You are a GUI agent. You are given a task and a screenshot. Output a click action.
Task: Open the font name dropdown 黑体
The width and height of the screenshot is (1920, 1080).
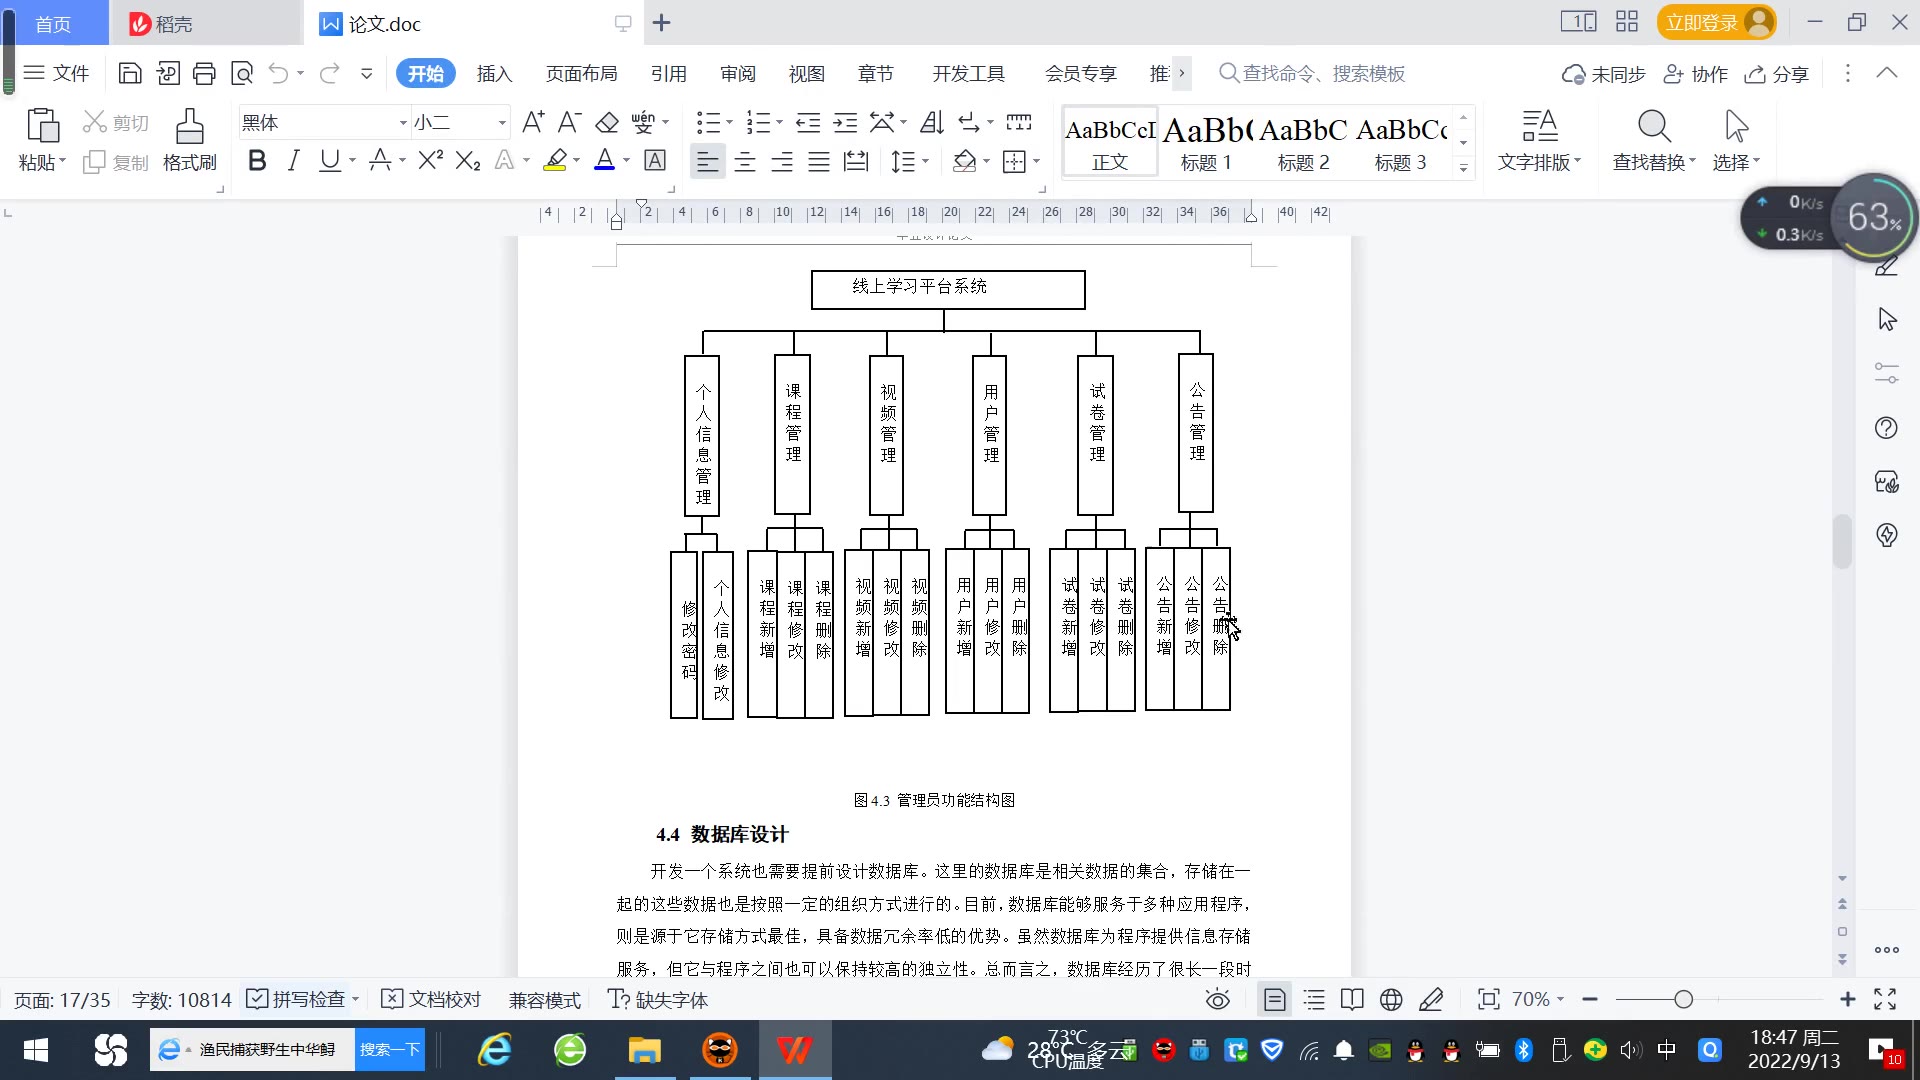coord(403,123)
